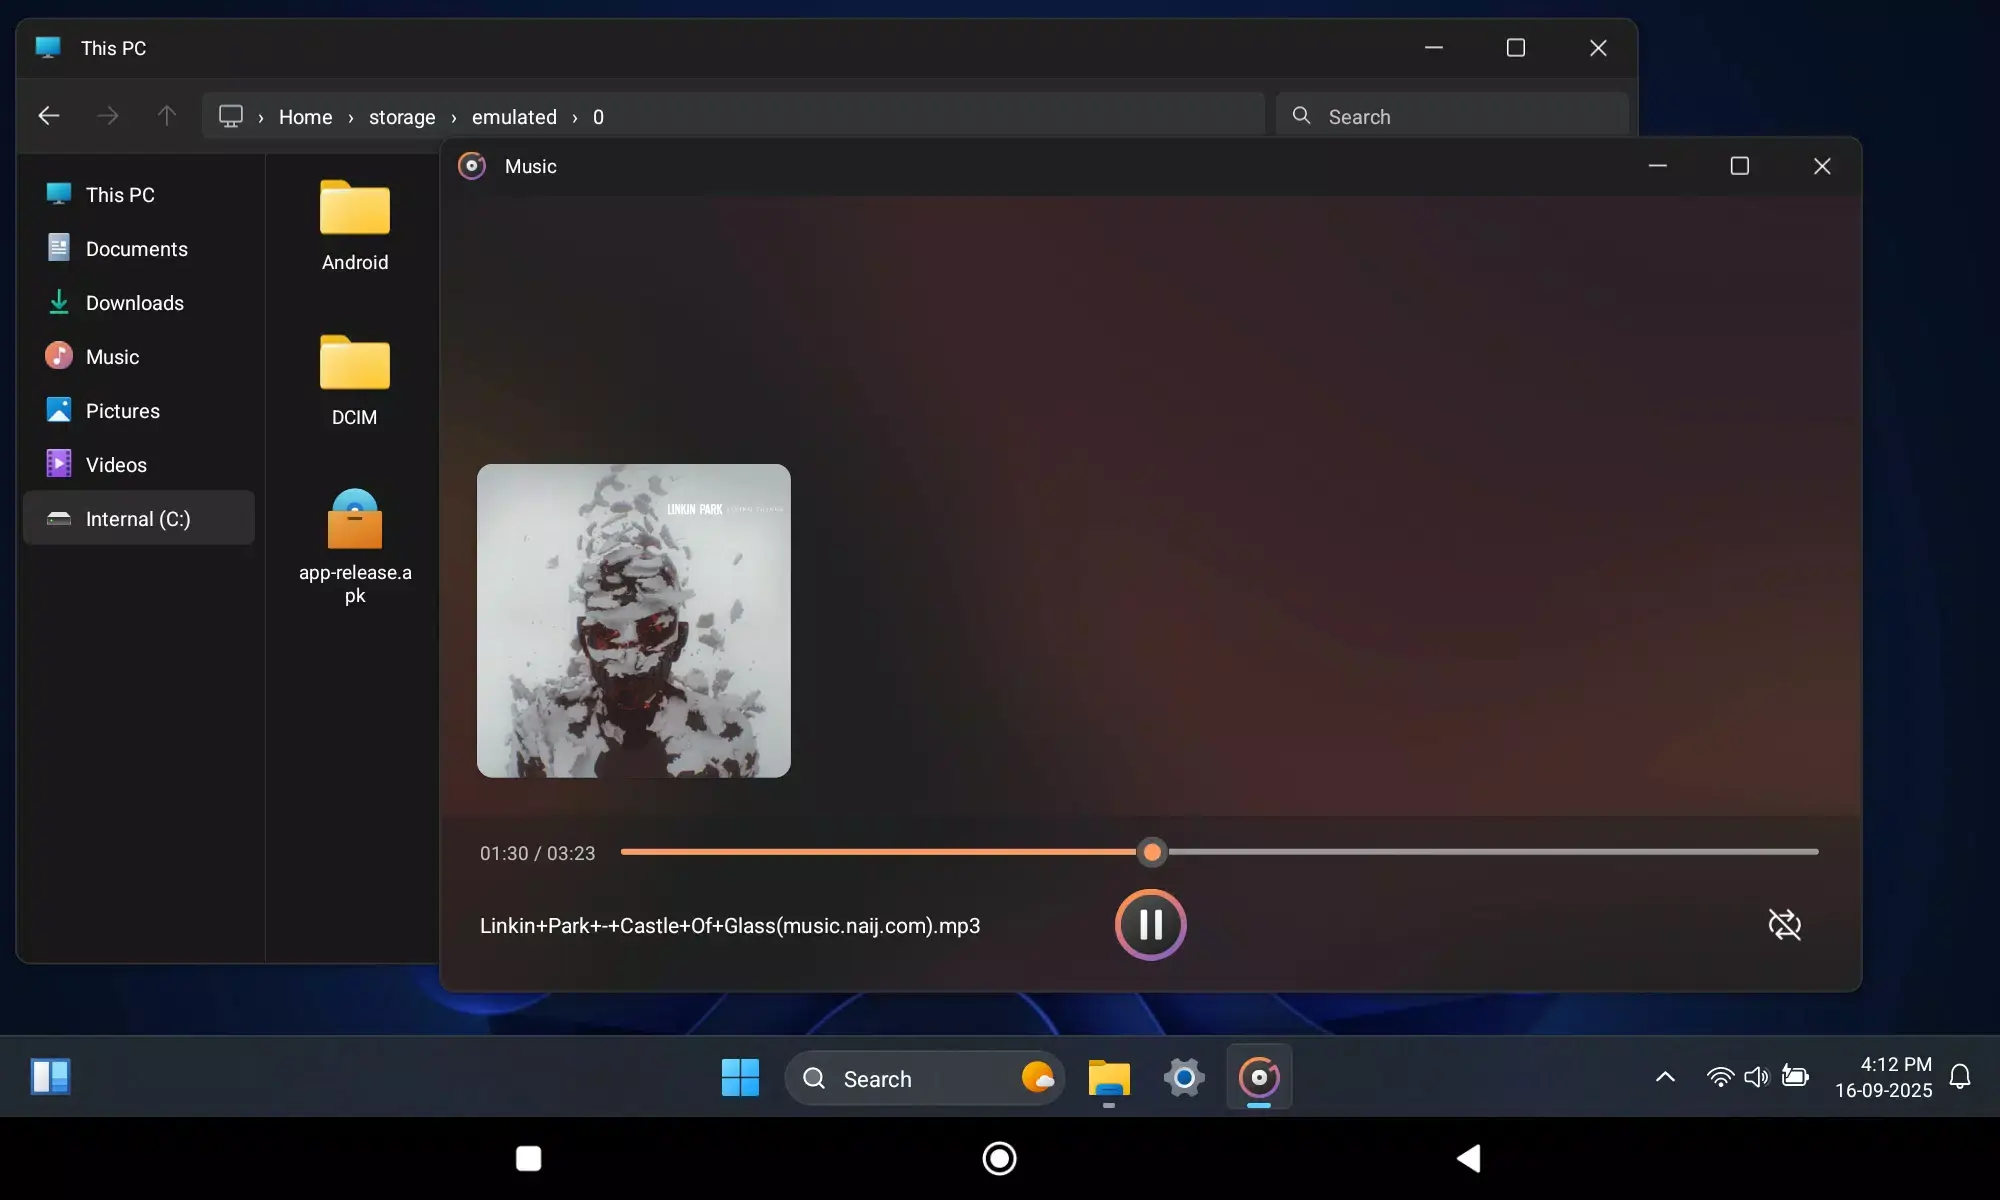
Task: Click the Windows Start button
Action: tap(738, 1078)
